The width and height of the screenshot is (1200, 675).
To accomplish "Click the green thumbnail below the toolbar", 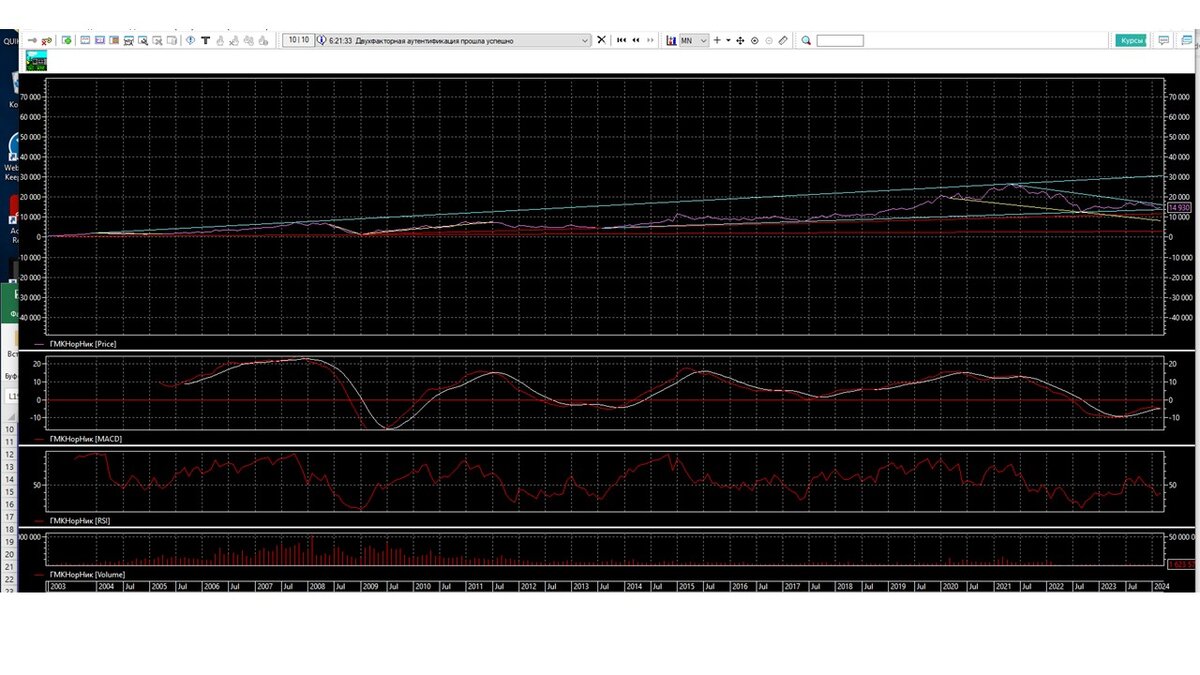I will tap(38, 61).
